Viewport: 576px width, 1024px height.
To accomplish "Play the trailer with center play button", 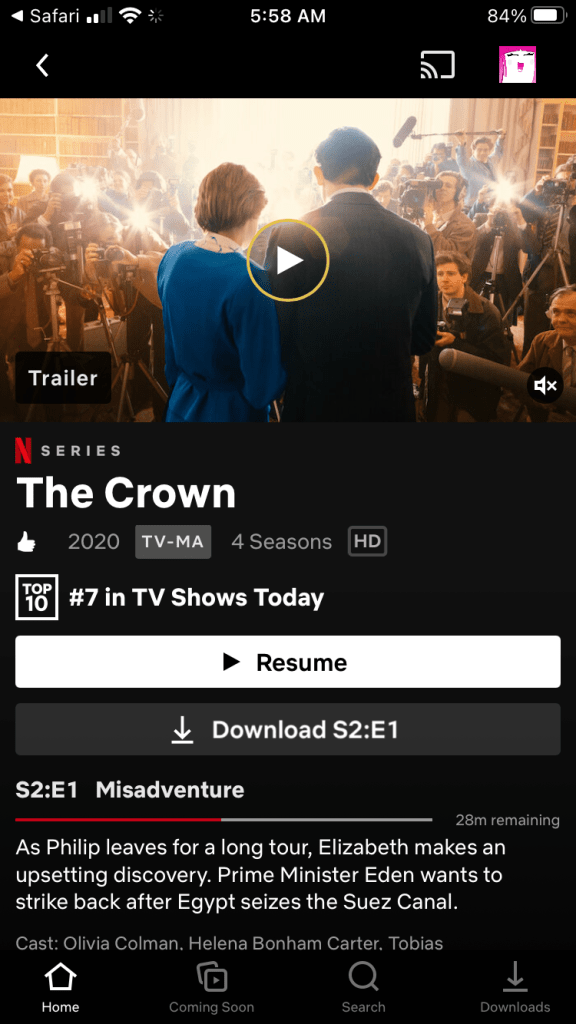I will [x=287, y=261].
